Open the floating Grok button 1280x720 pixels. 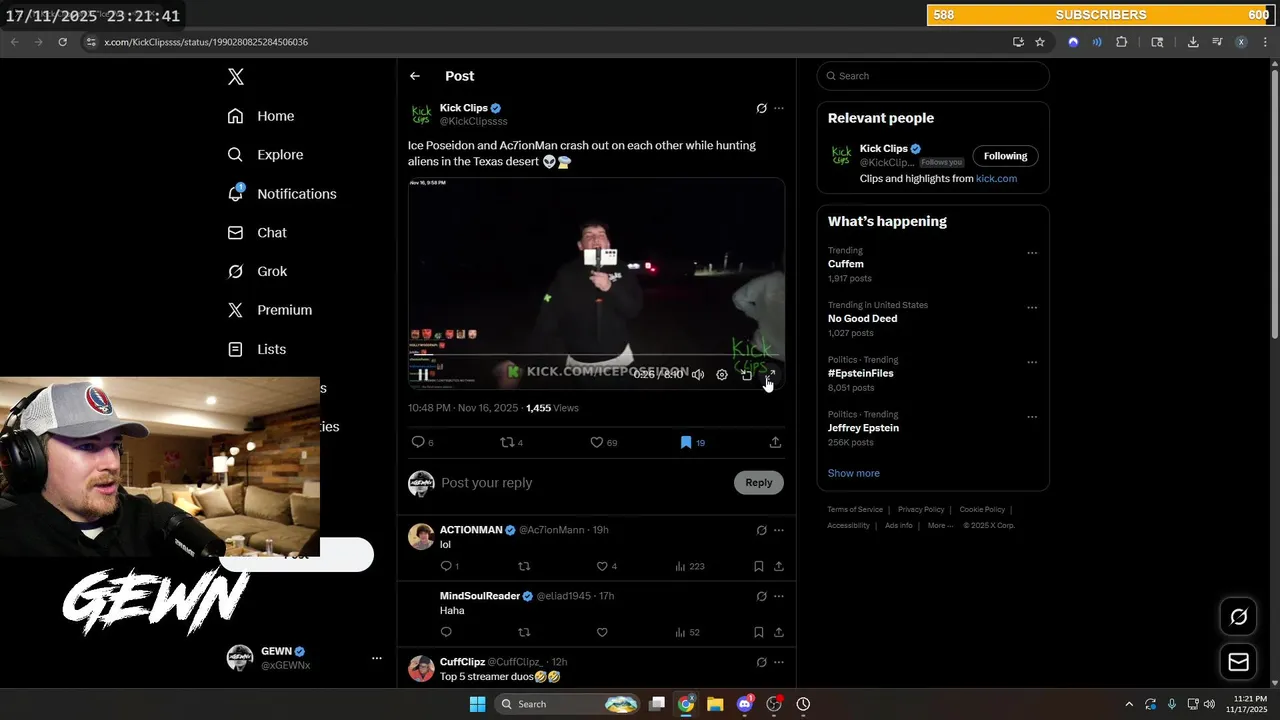pos(1238,617)
